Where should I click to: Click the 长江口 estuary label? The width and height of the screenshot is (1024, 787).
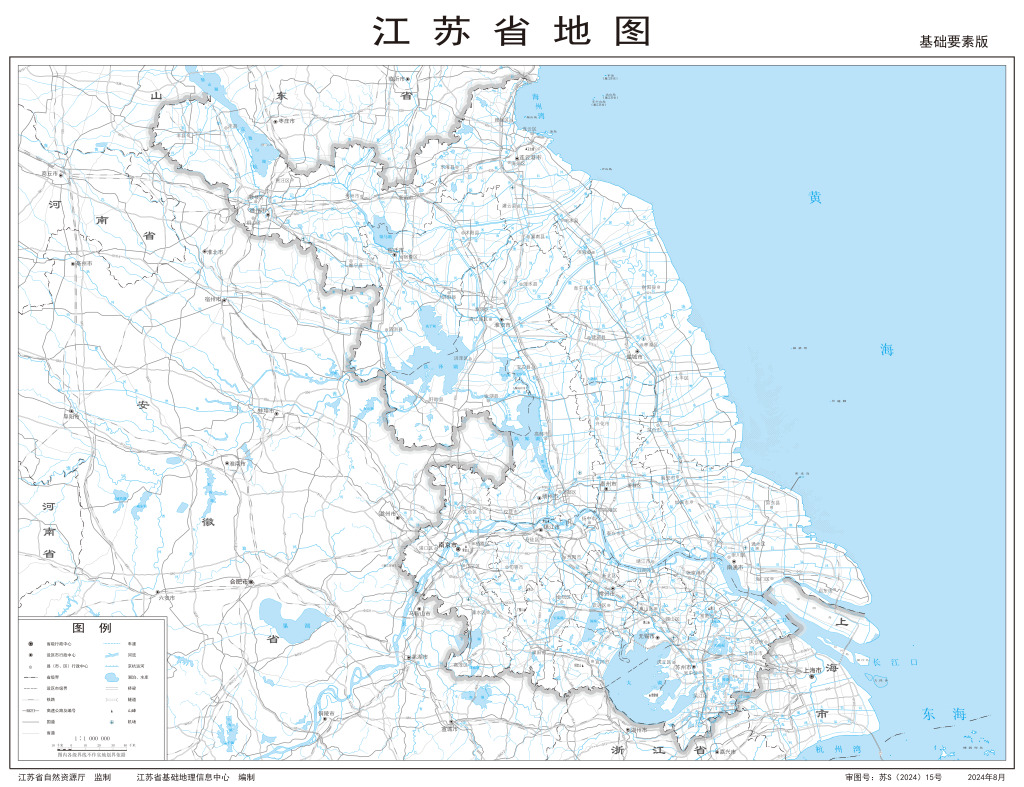pyautogui.click(x=888, y=662)
